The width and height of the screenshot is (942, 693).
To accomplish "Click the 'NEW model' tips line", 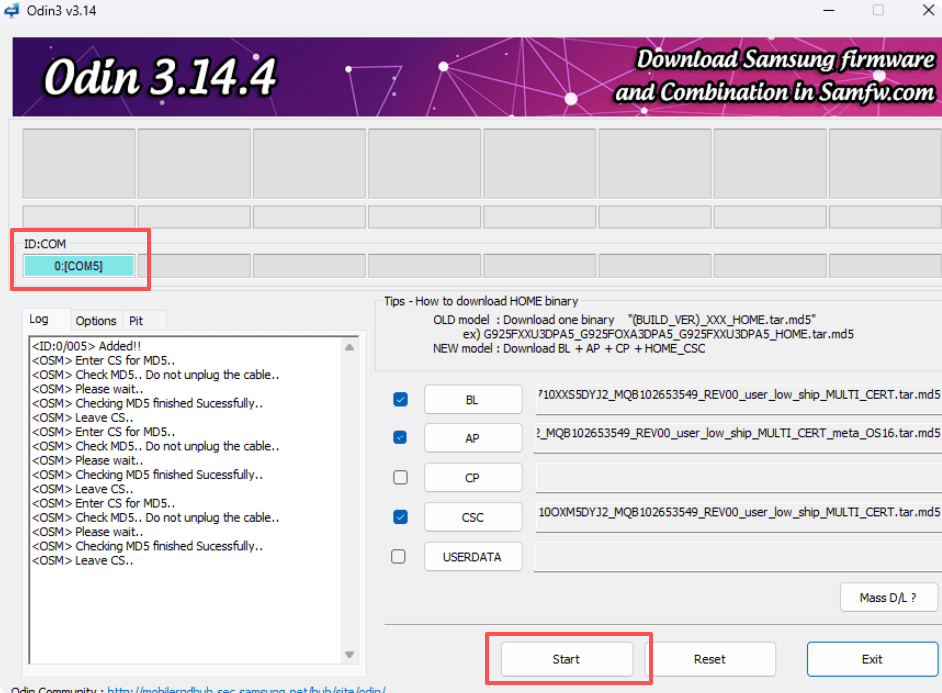I will pos(569,349).
